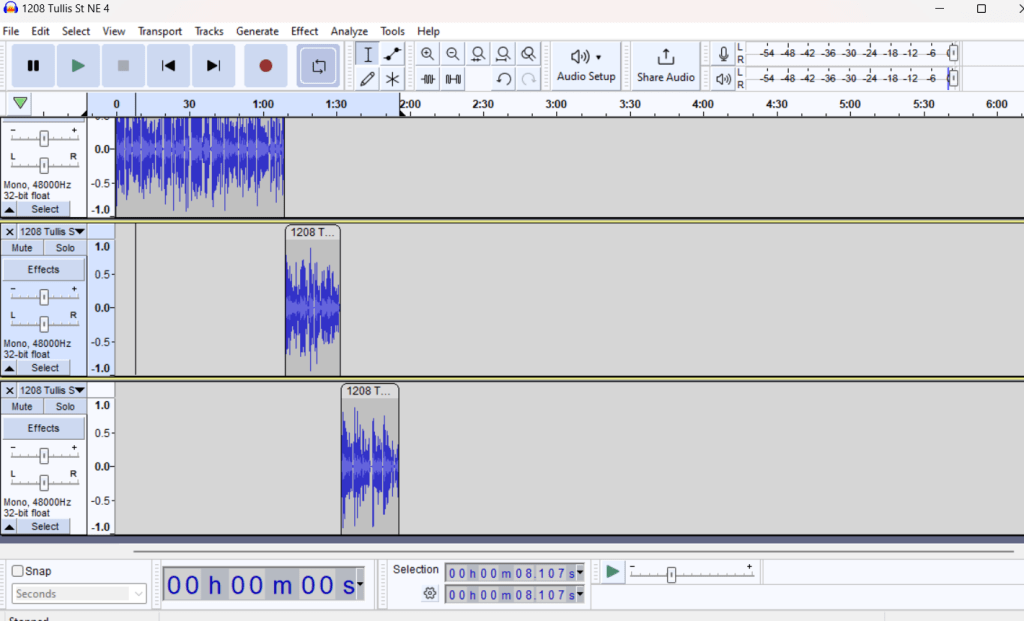This screenshot has height=621, width=1024.
Task: Trim audio outside the selection
Action: (428, 79)
